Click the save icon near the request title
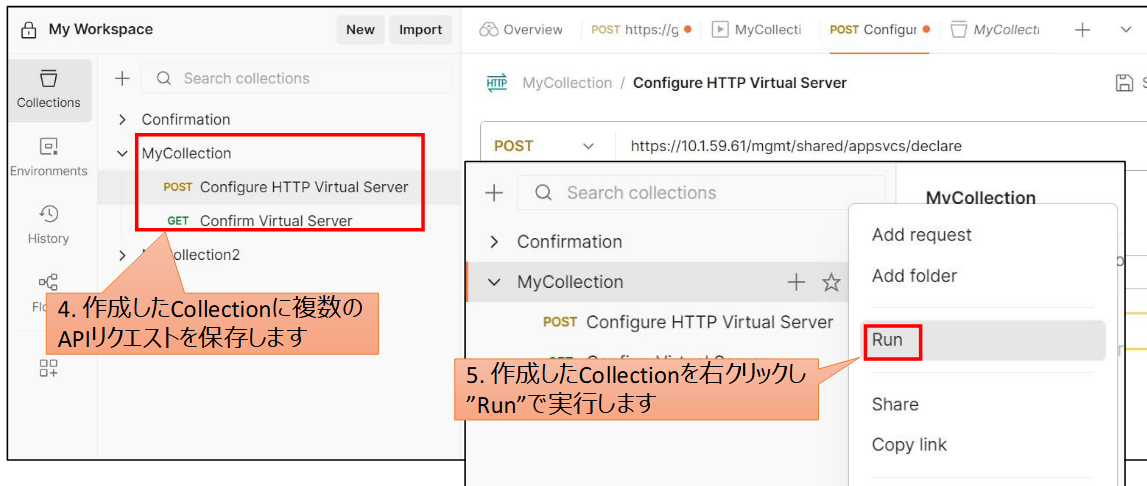This screenshot has width=1147, height=486. click(x=1124, y=83)
